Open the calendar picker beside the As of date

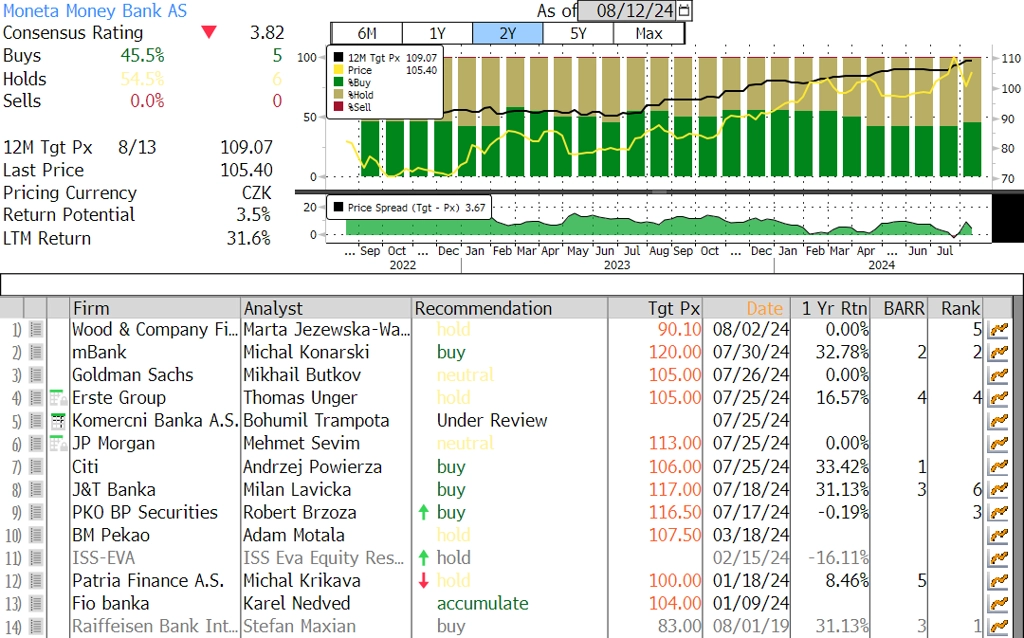[x=684, y=10]
